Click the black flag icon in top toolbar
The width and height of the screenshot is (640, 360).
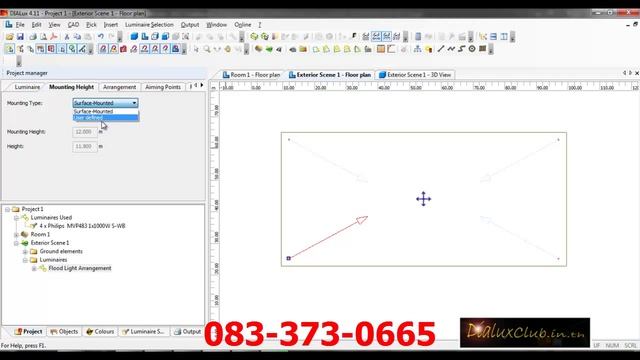tap(354, 37)
